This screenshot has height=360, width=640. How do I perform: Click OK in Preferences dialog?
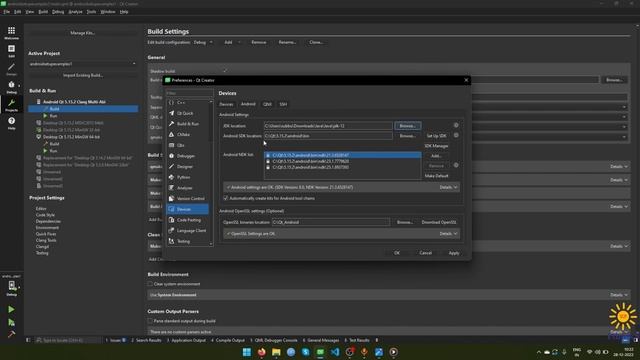[x=397, y=253]
